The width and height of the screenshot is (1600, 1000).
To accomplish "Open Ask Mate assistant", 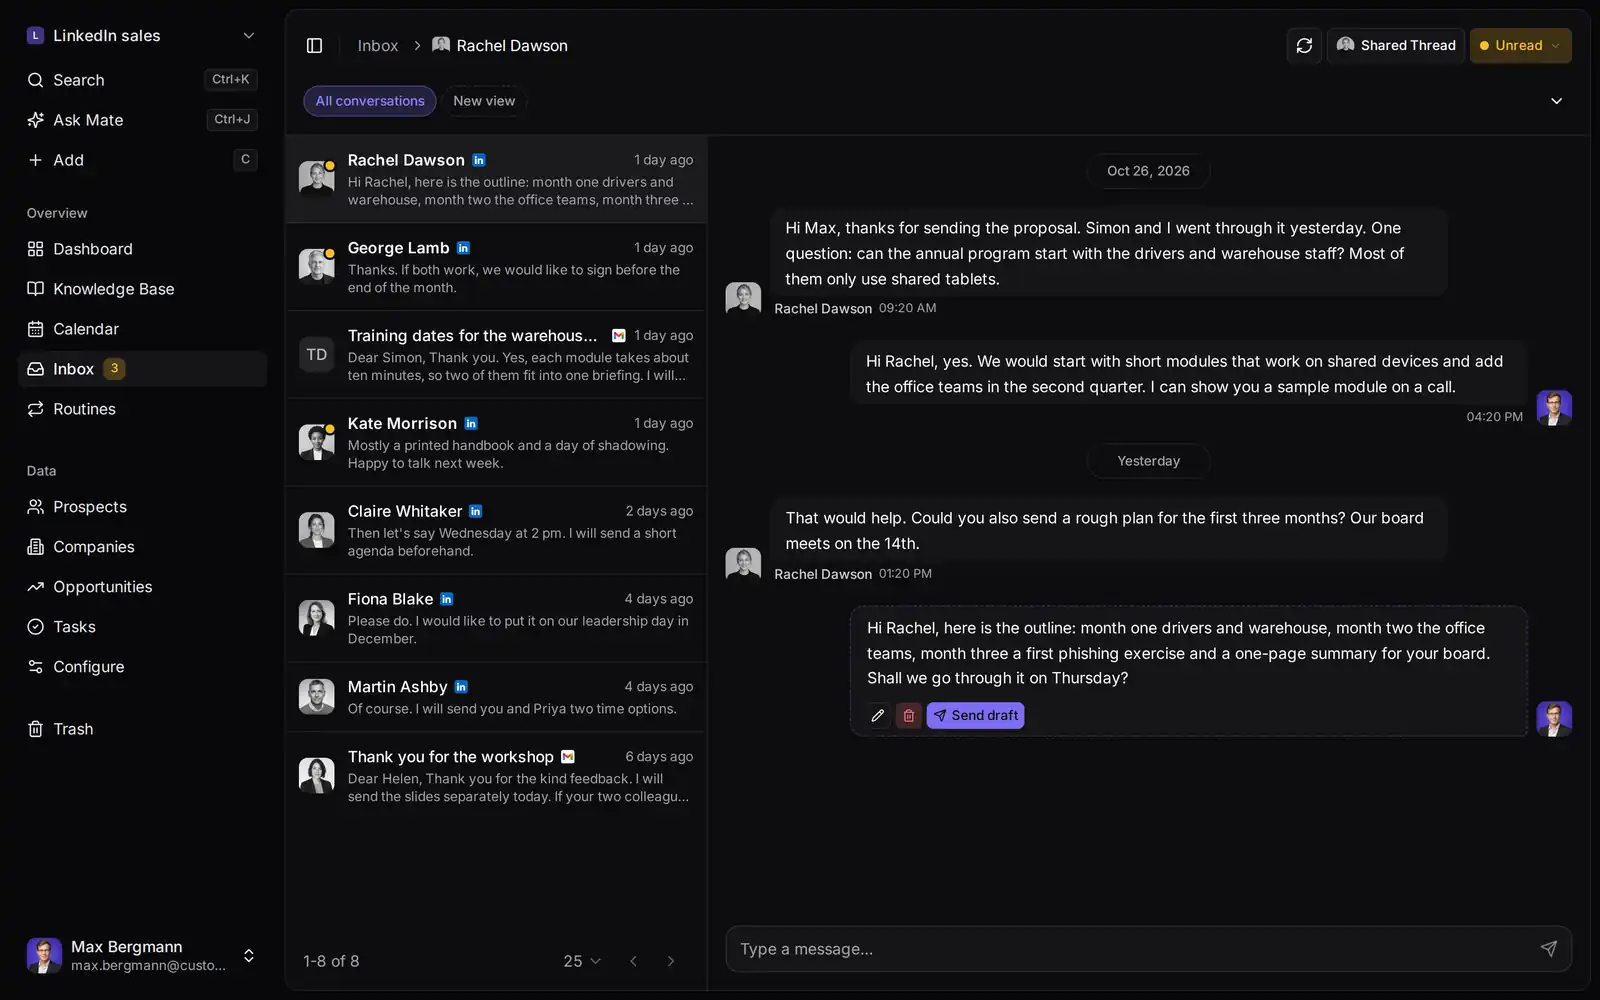I will point(142,120).
